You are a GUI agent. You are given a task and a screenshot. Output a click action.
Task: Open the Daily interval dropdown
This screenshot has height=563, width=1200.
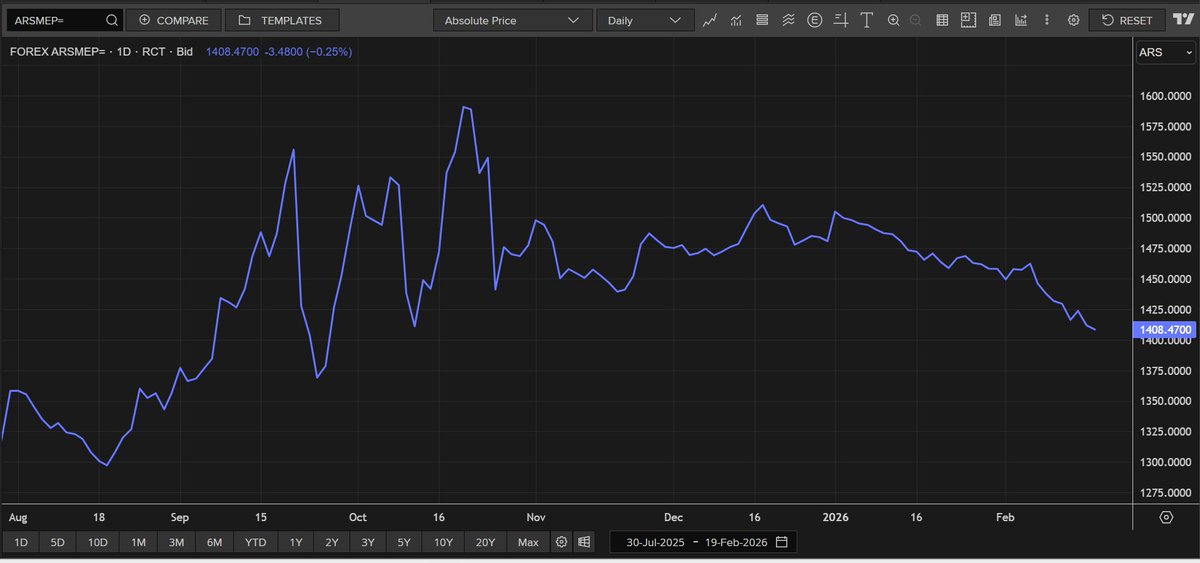[645, 20]
